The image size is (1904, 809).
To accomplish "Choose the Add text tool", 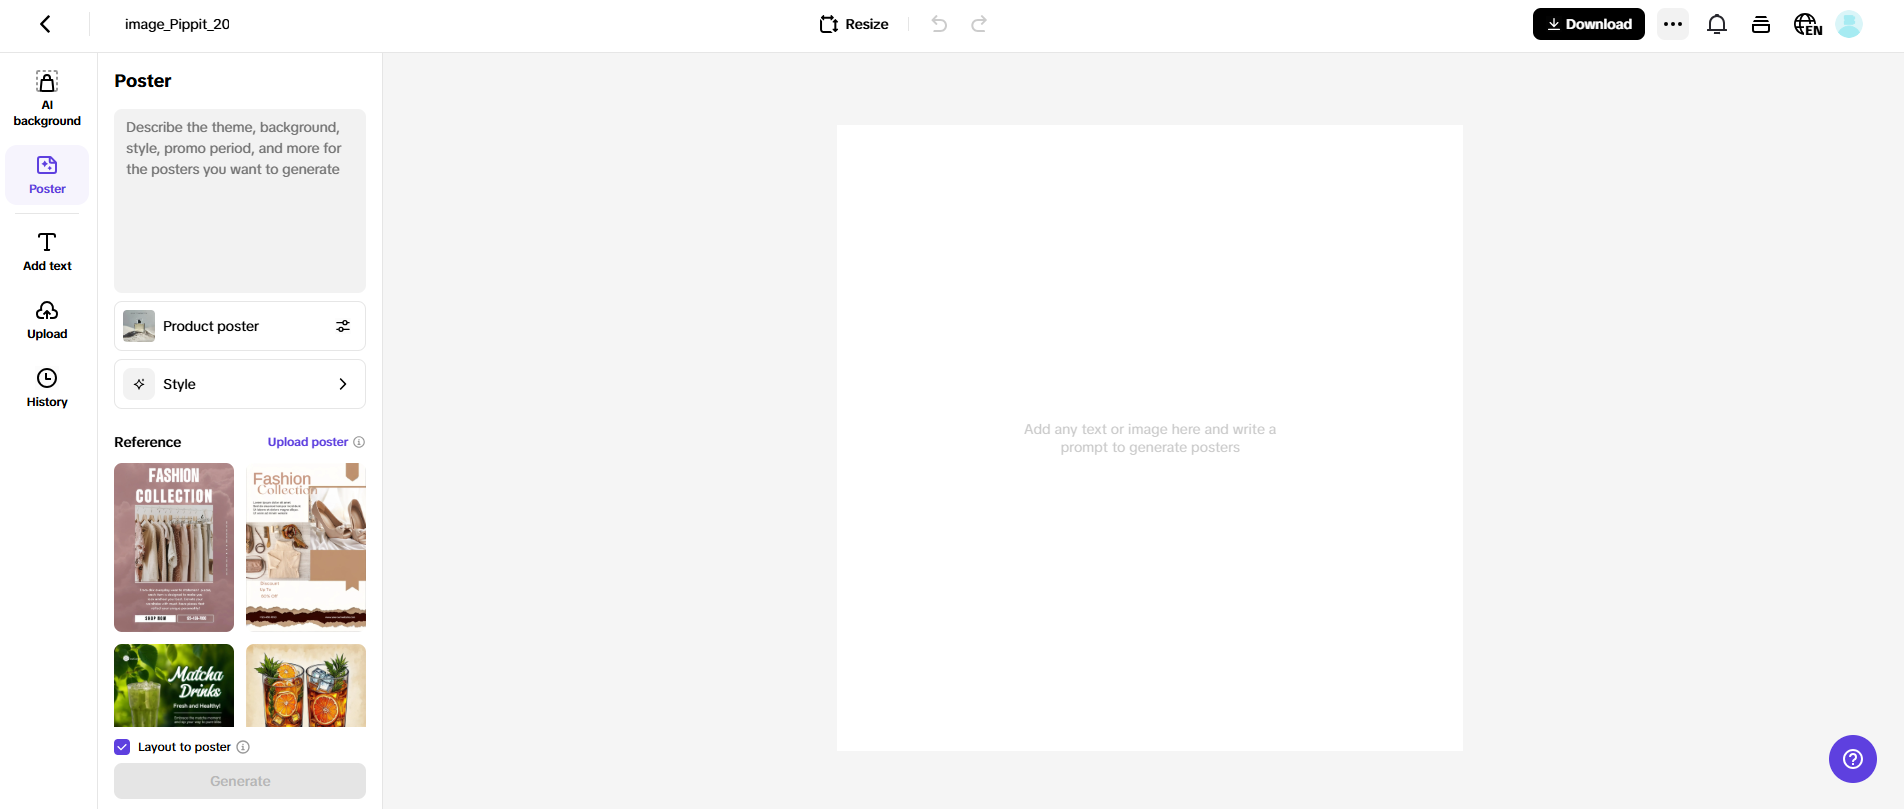I will [x=47, y=252].
